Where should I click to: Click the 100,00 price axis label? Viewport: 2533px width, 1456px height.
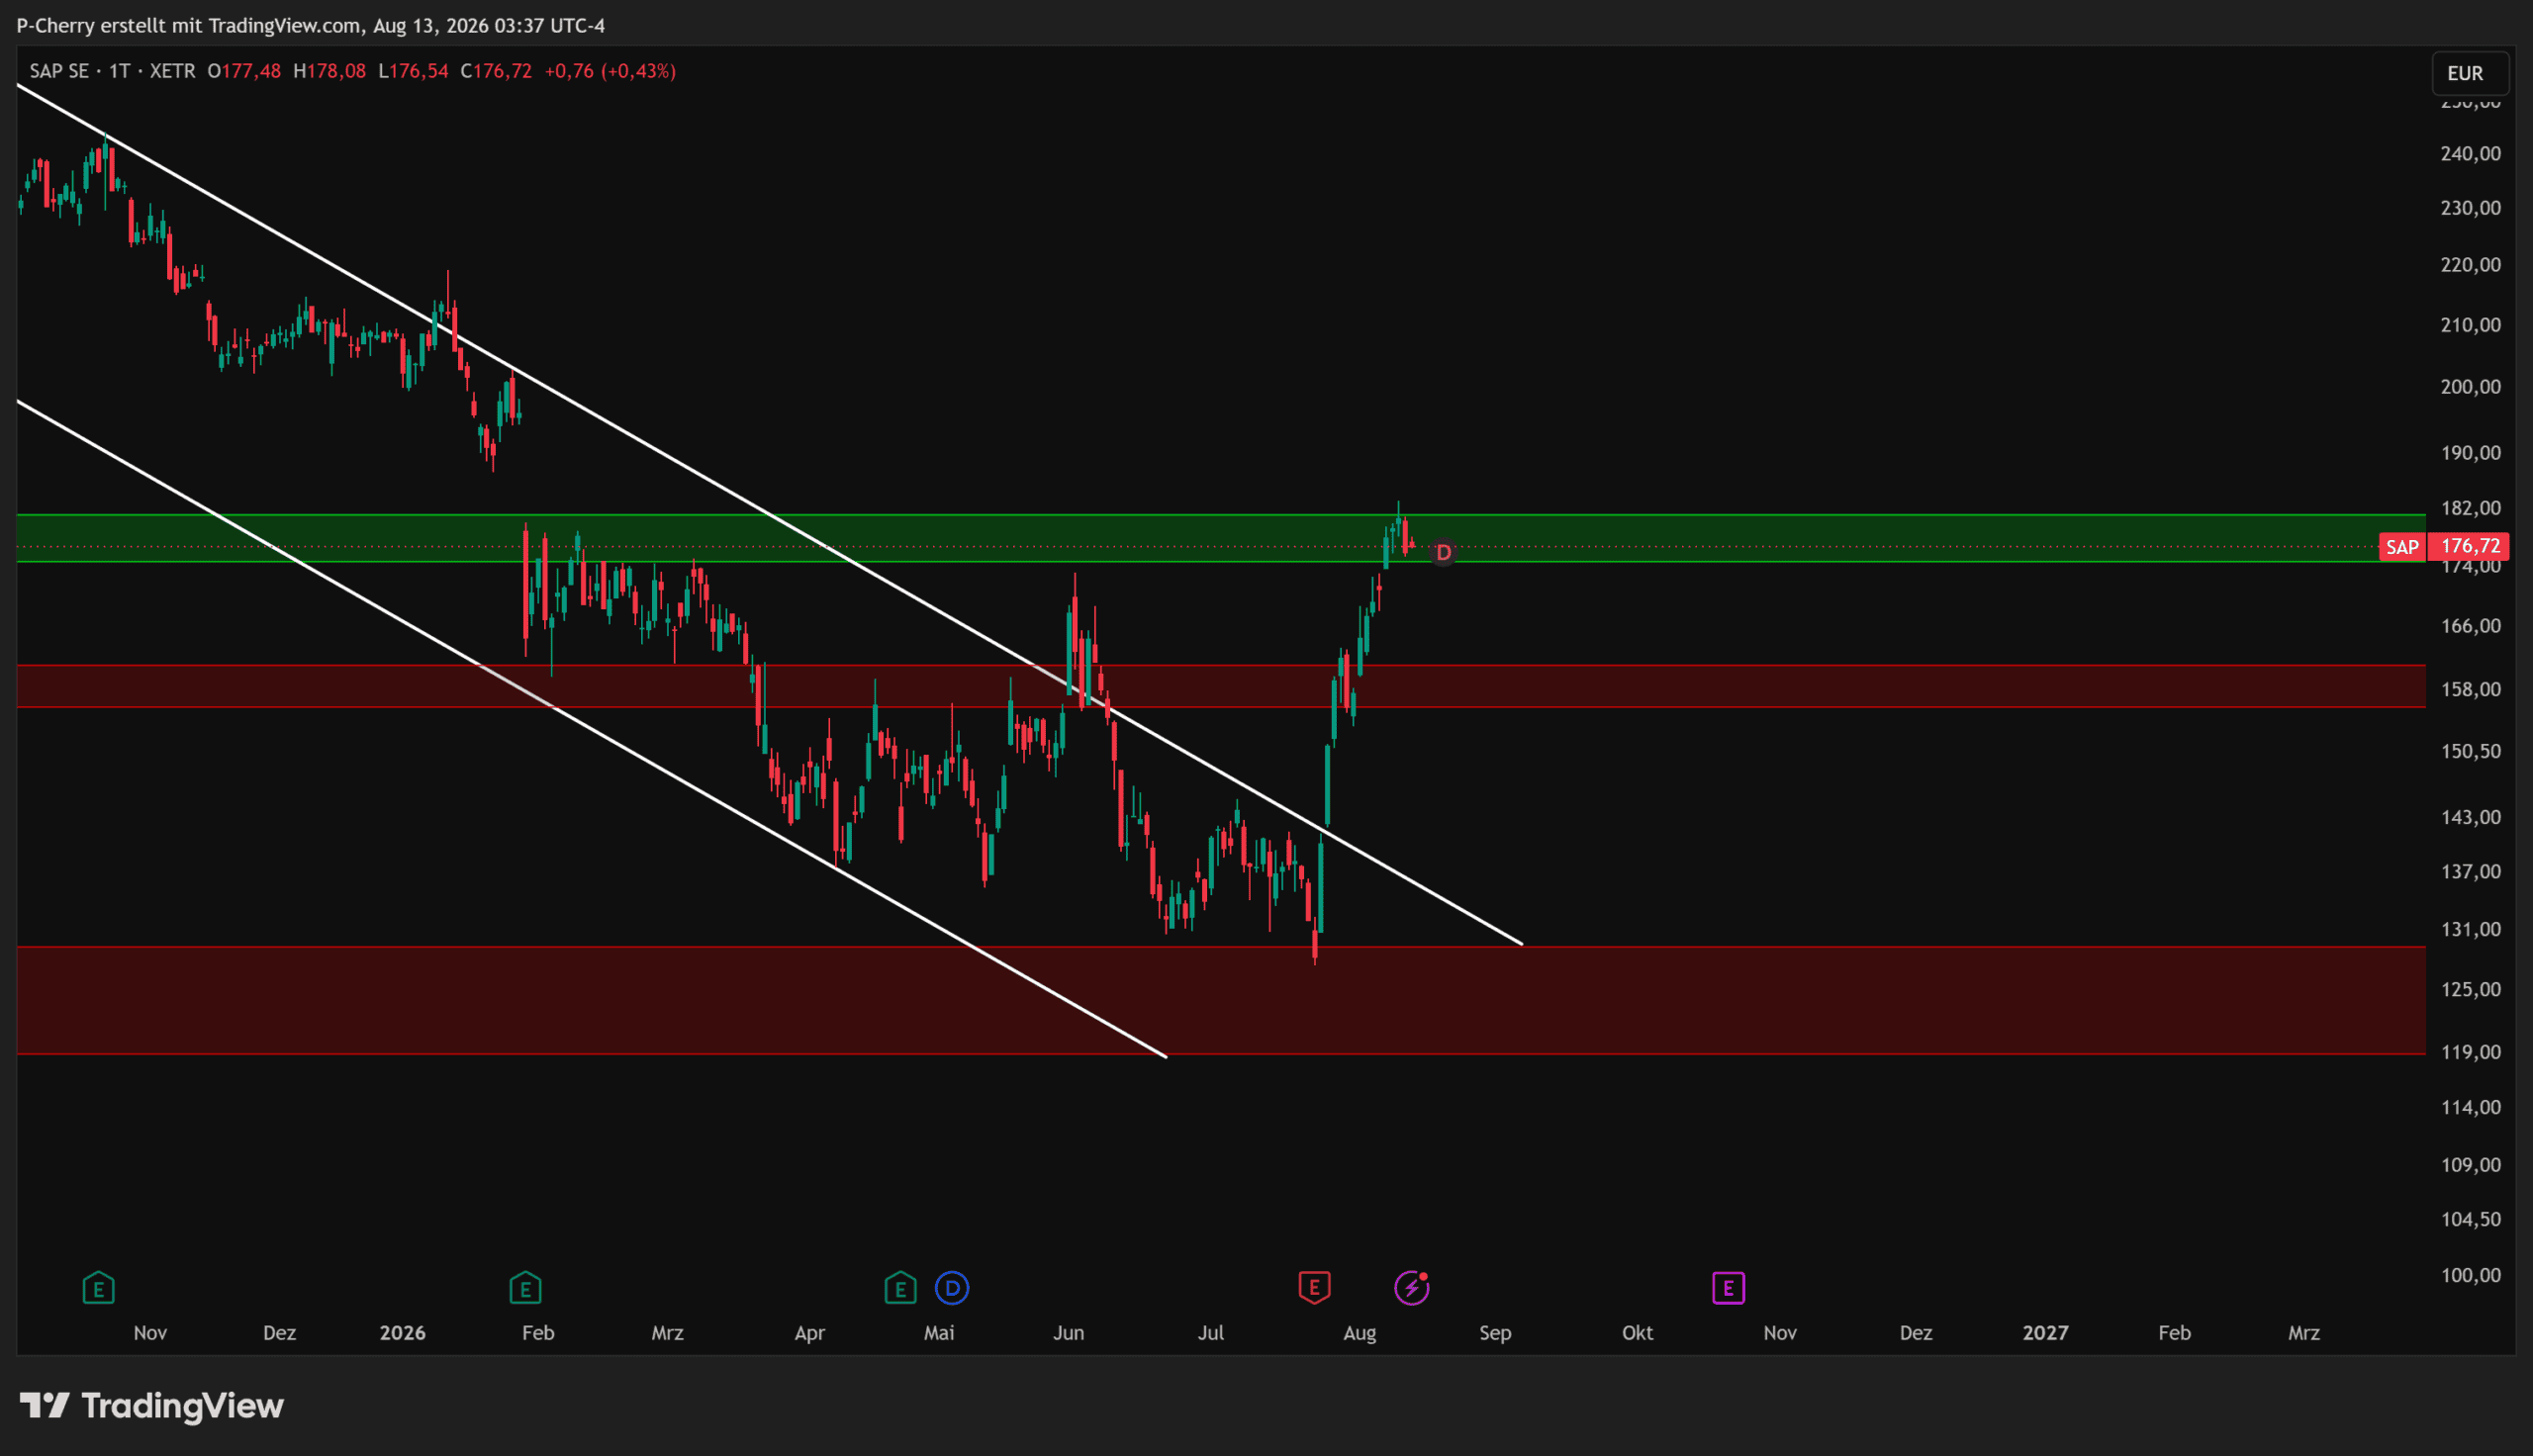click(2470, 1275)
